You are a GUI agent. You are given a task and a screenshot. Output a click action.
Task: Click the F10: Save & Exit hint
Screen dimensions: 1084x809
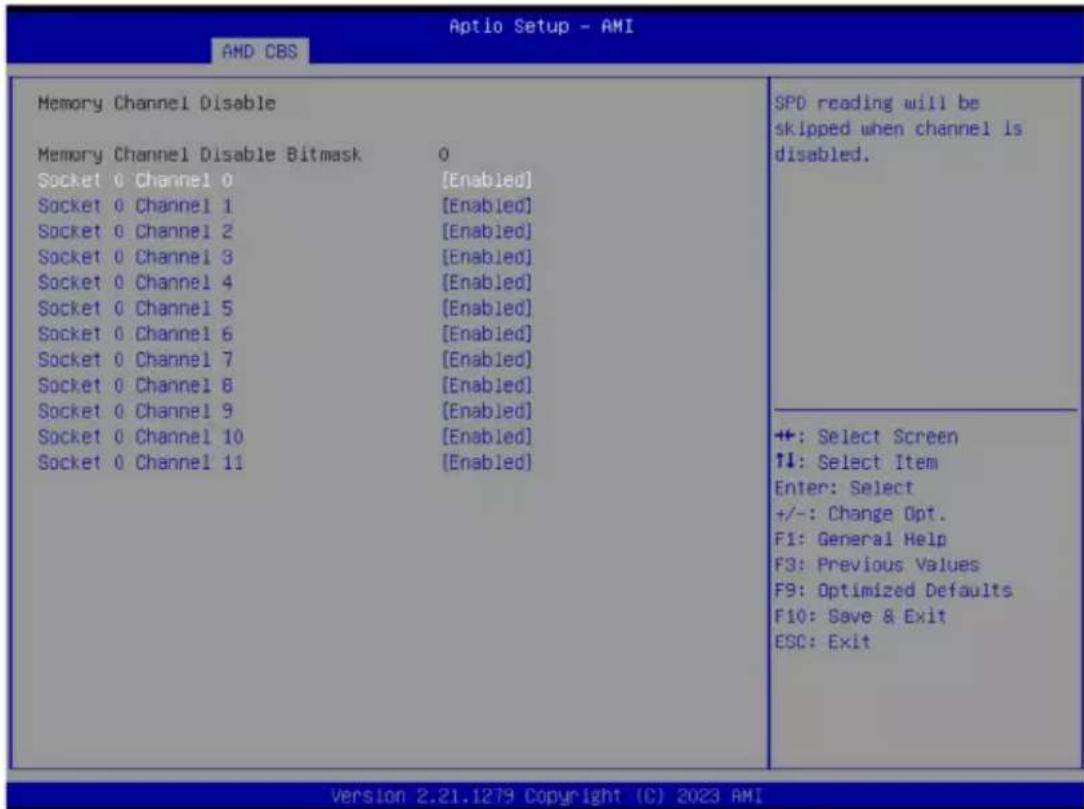tap(860, 616)
